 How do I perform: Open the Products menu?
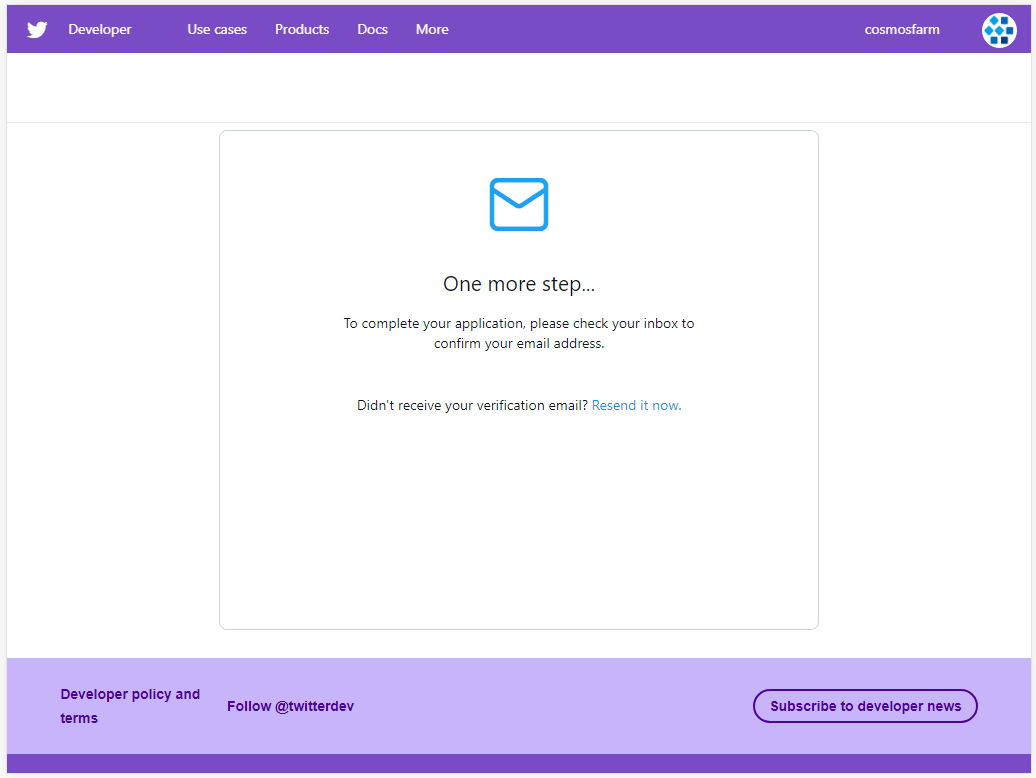tap(302, 30)
